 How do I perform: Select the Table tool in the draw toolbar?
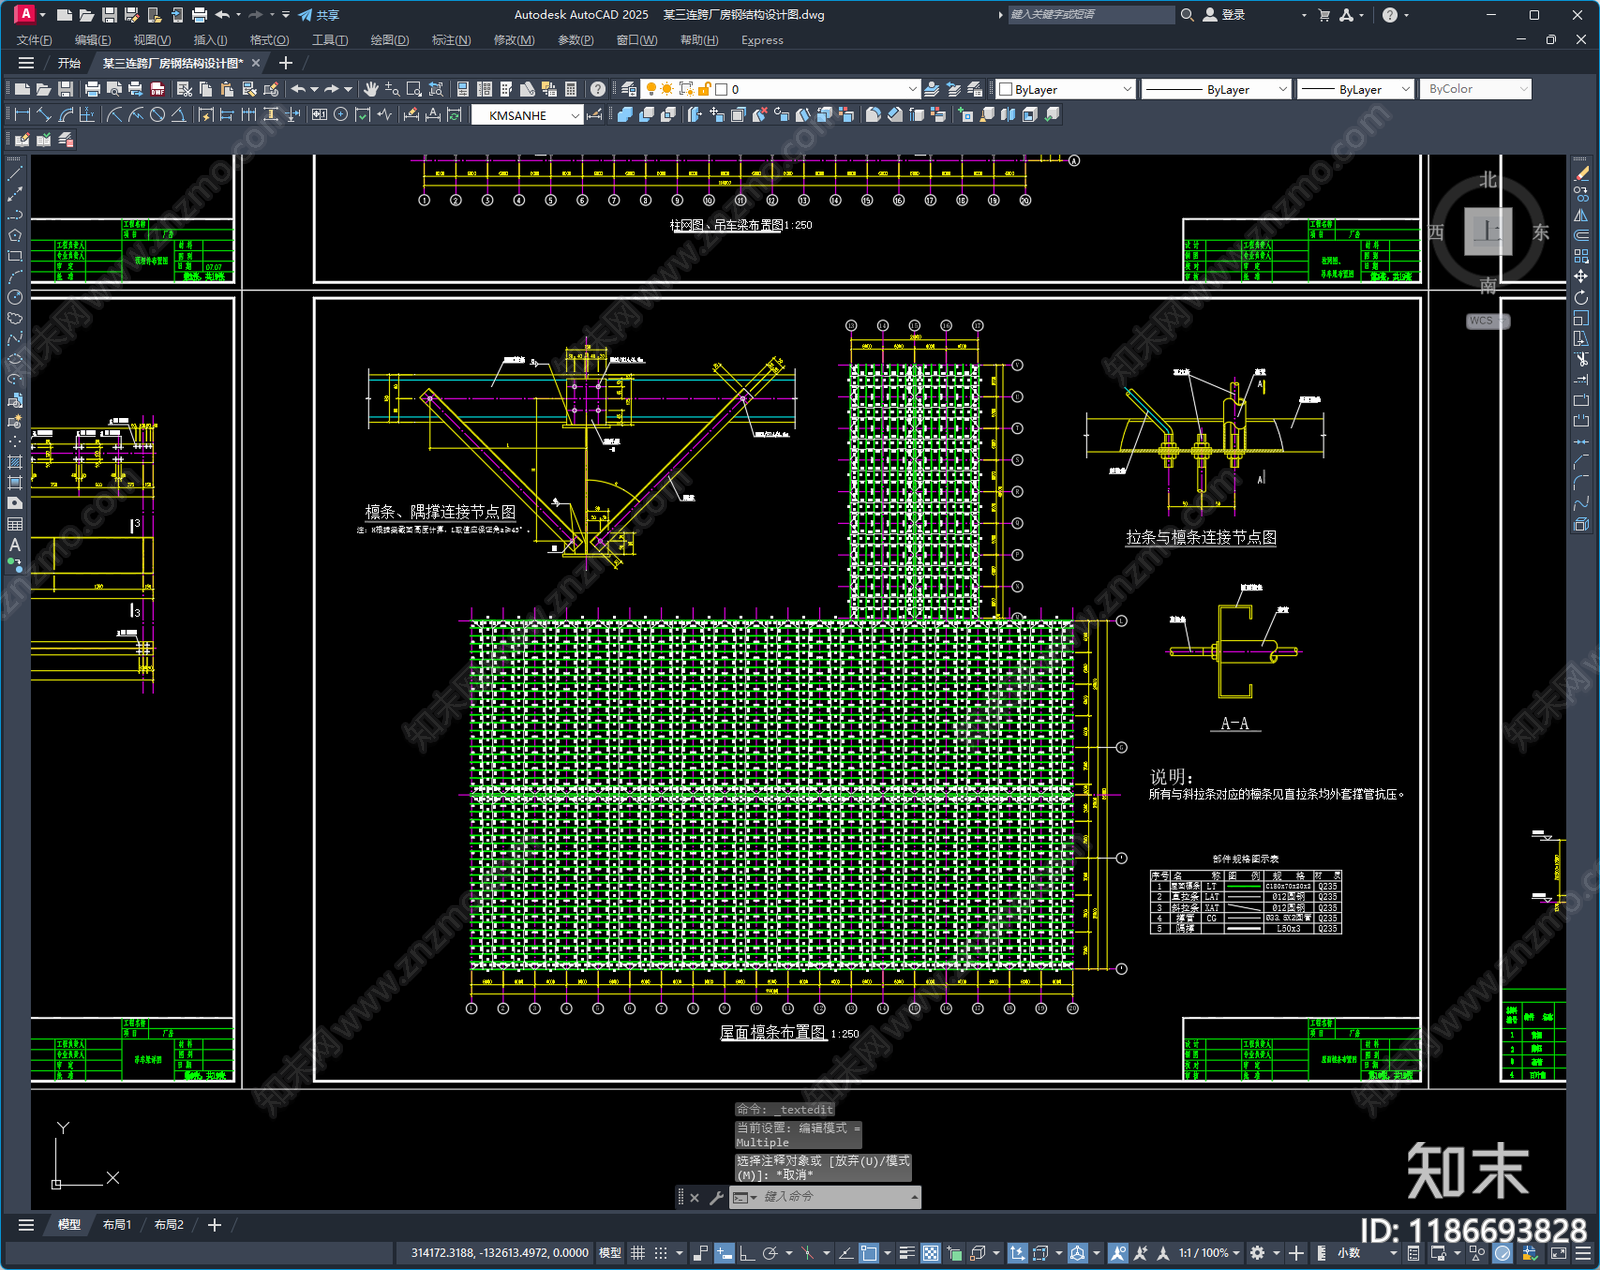15,524
